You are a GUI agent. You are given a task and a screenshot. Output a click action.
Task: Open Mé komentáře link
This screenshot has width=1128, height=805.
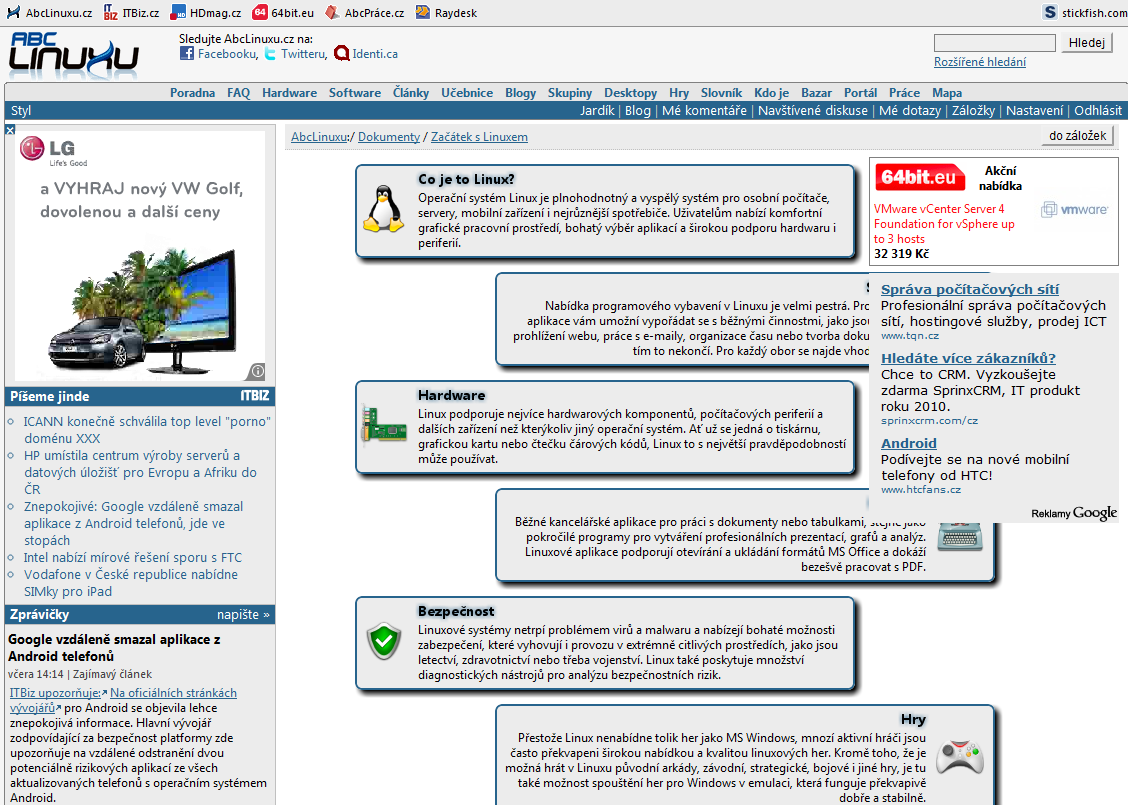704,110
